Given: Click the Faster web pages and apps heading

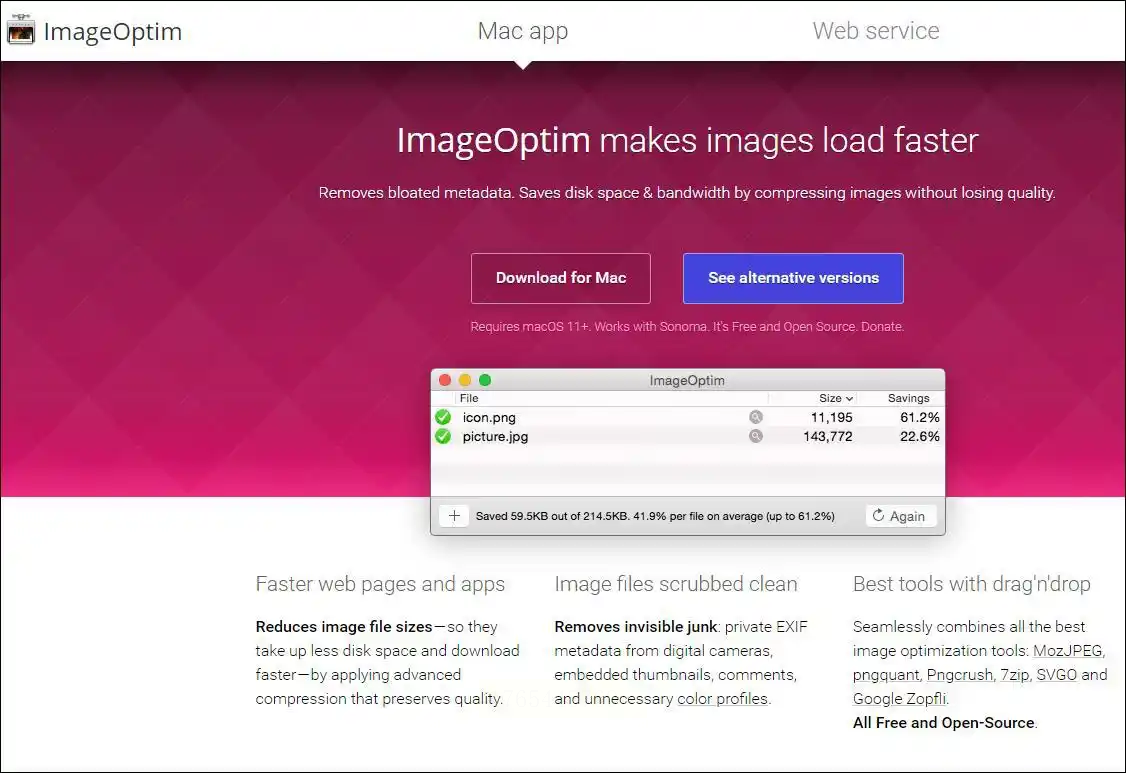Looking at the screenshot, I should click(x=380, y=584).
